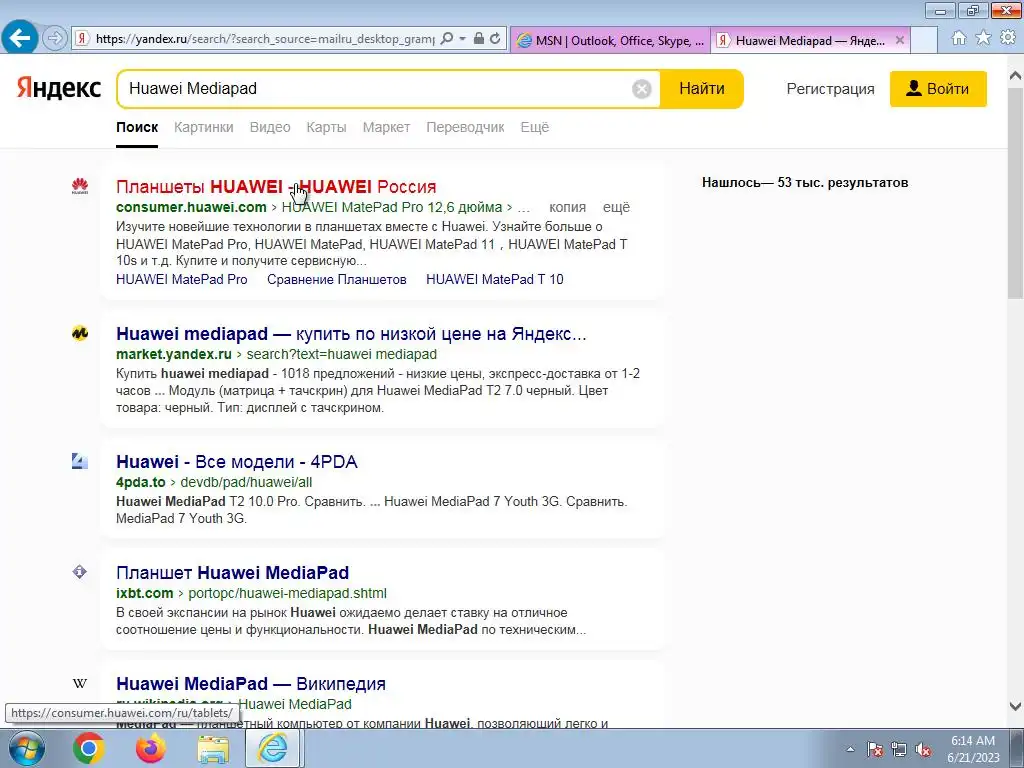Screen dimensions: 1024x768
Task: Click the address bar search magnifier icon
Action: (x=447, y=39)
